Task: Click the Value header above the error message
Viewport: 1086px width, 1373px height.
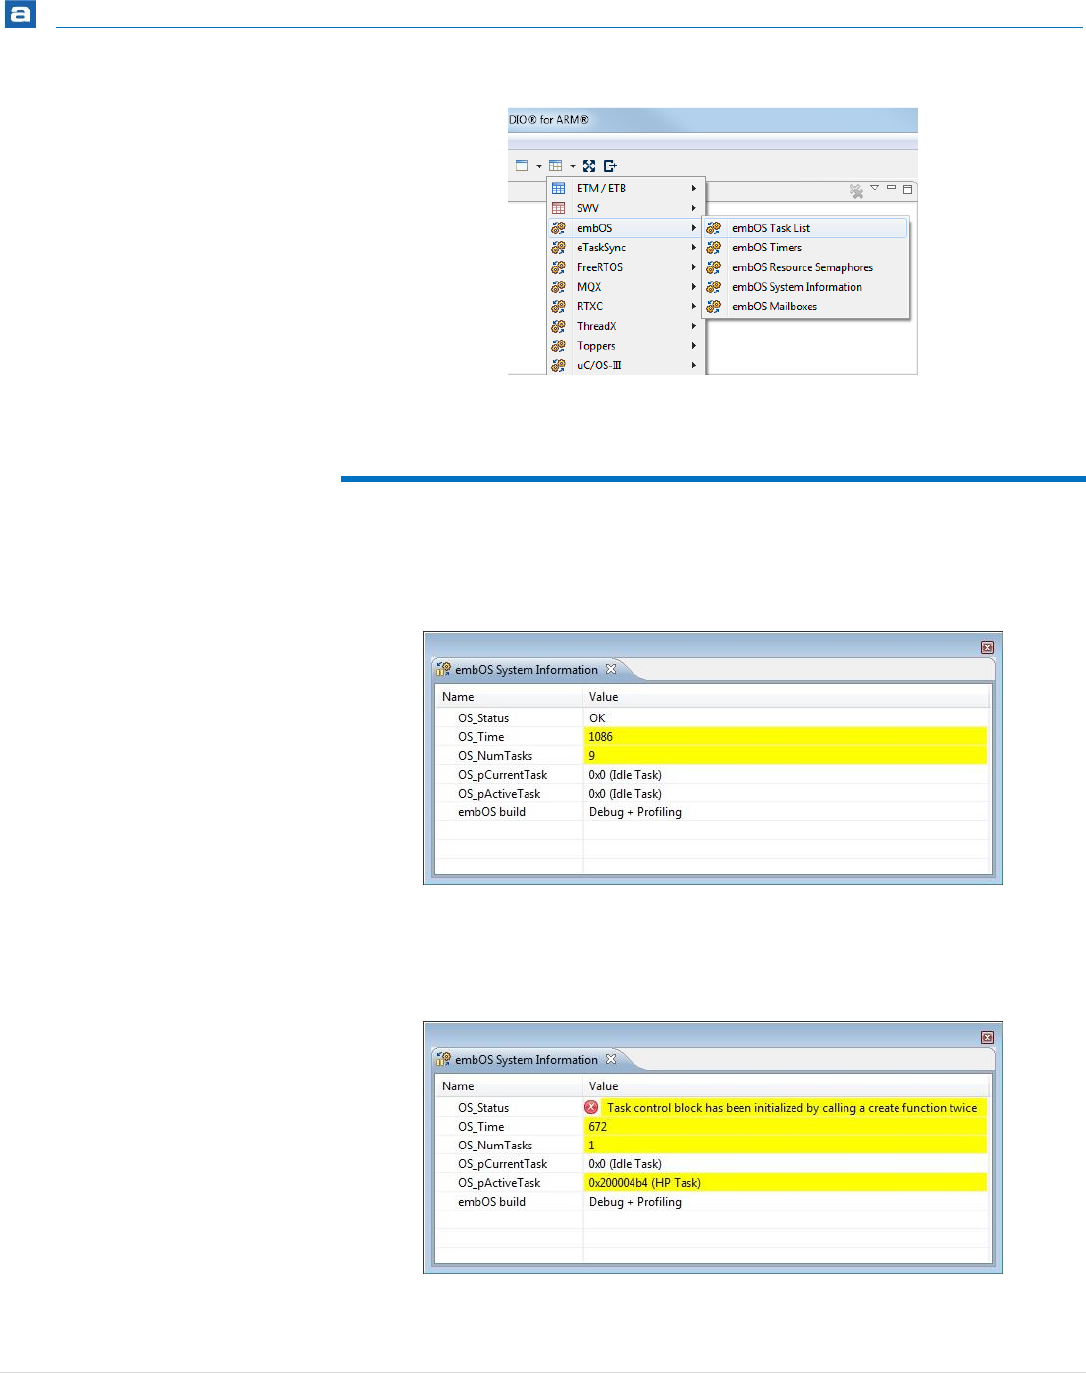Action: (786, 1086)
